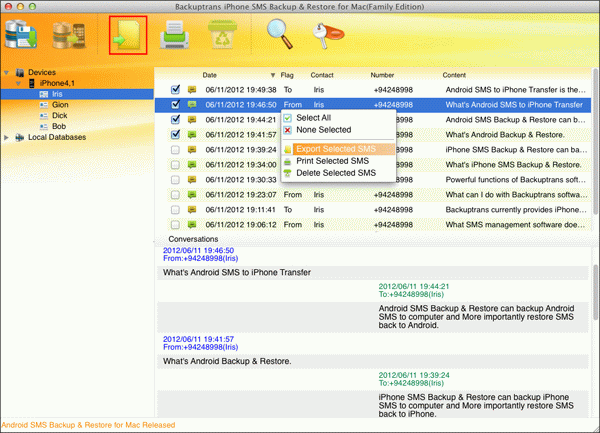Check the 19:34:00 message checkbox

tap(175, 164)
